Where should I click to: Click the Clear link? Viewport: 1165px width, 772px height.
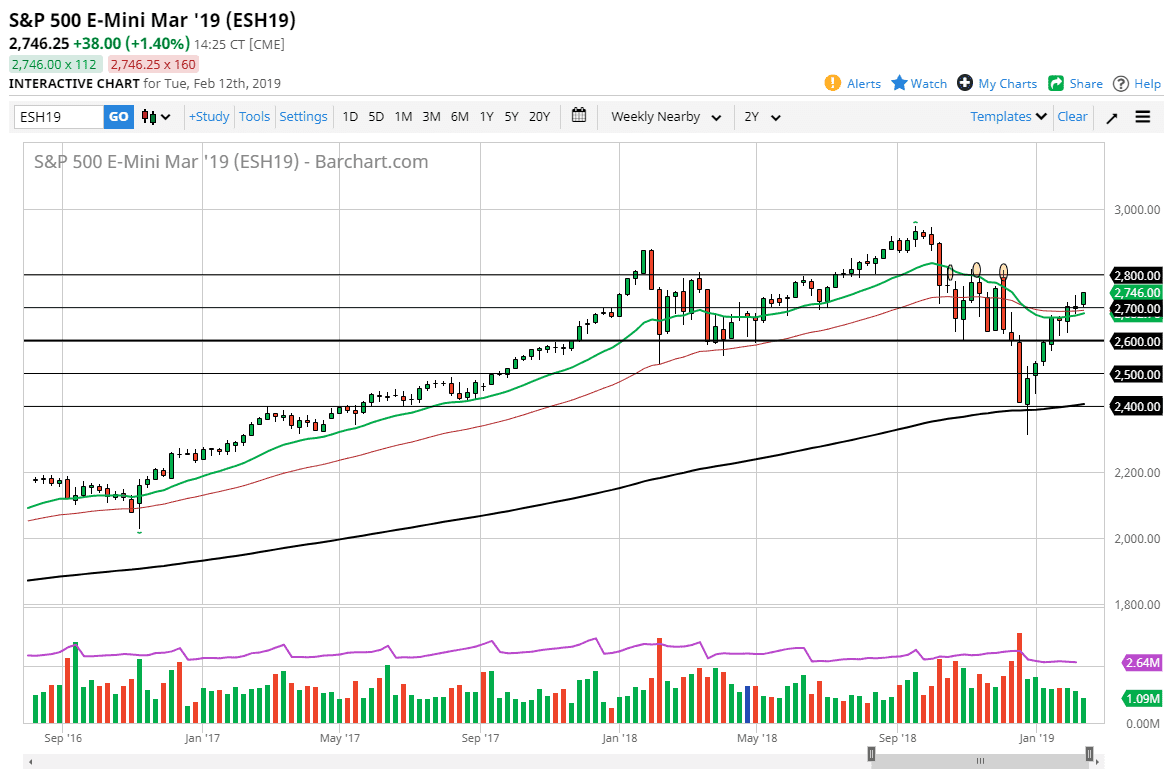1072,117
